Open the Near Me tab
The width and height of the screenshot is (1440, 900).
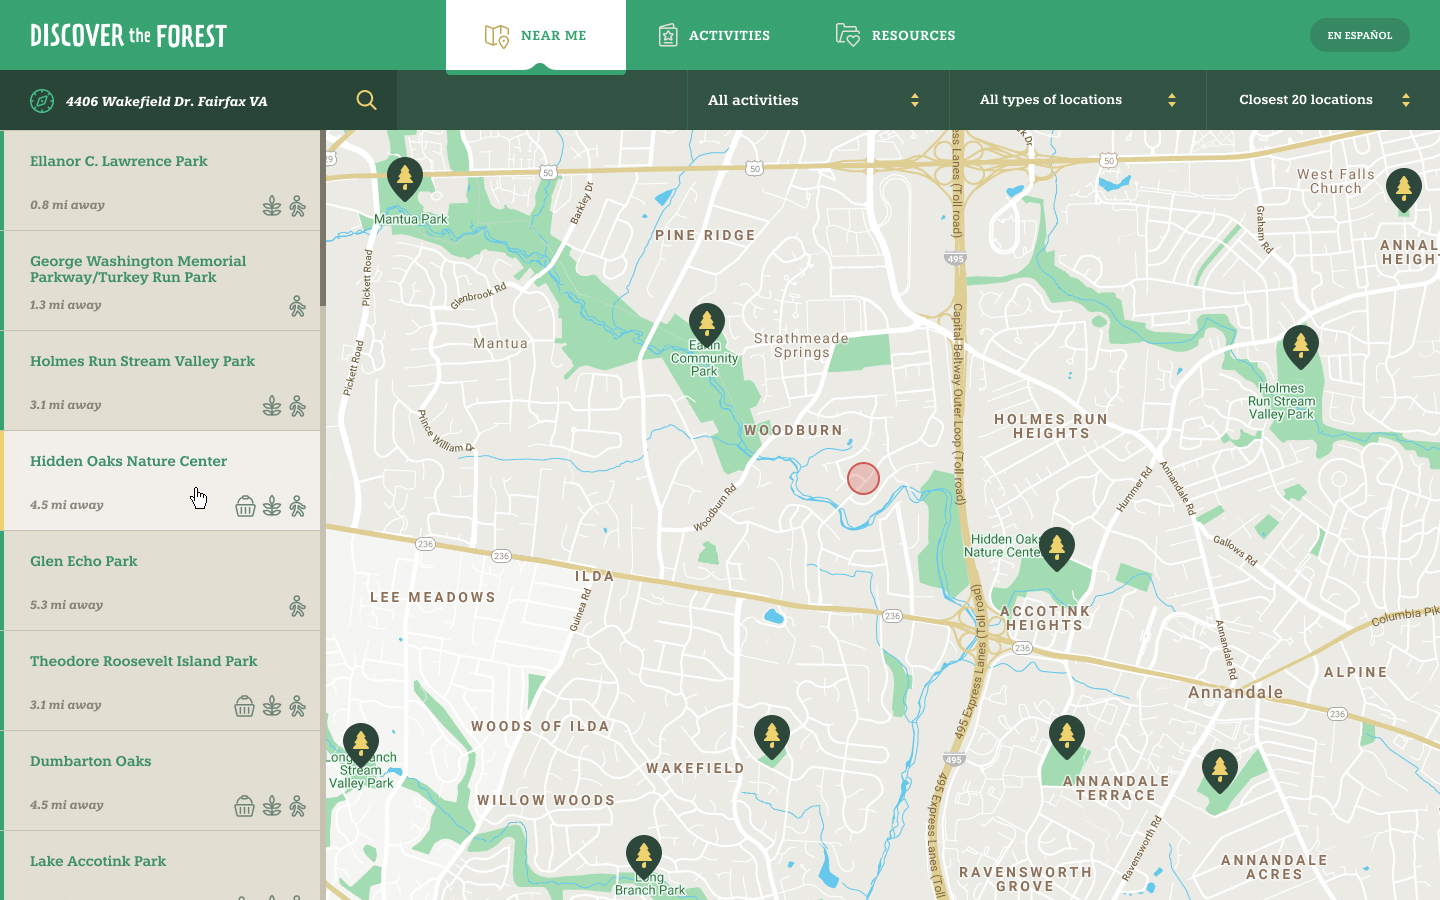pyautogui.click(x=536, y=36)
